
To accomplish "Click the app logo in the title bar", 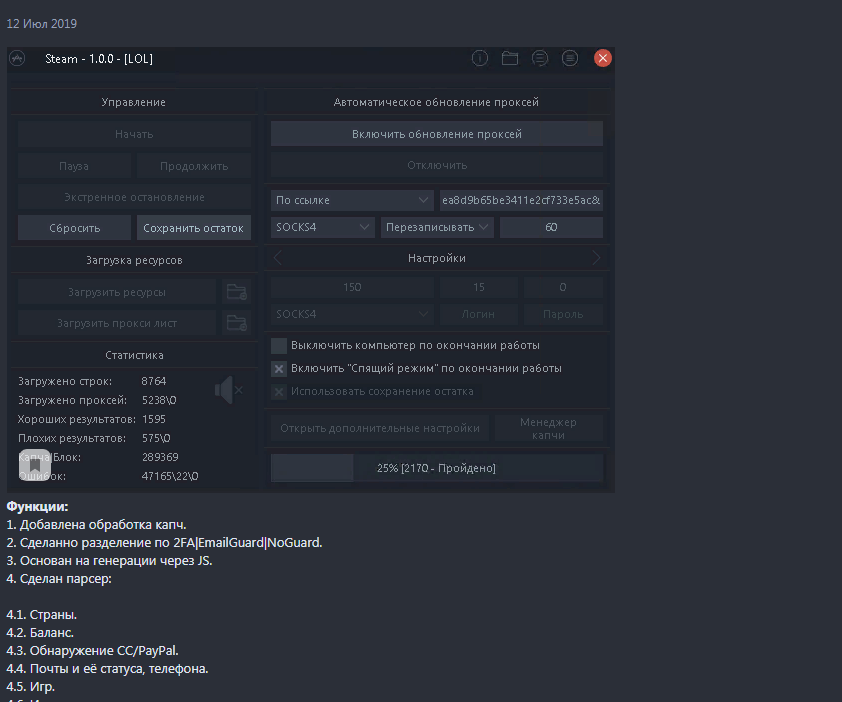I will coord(17,58).
